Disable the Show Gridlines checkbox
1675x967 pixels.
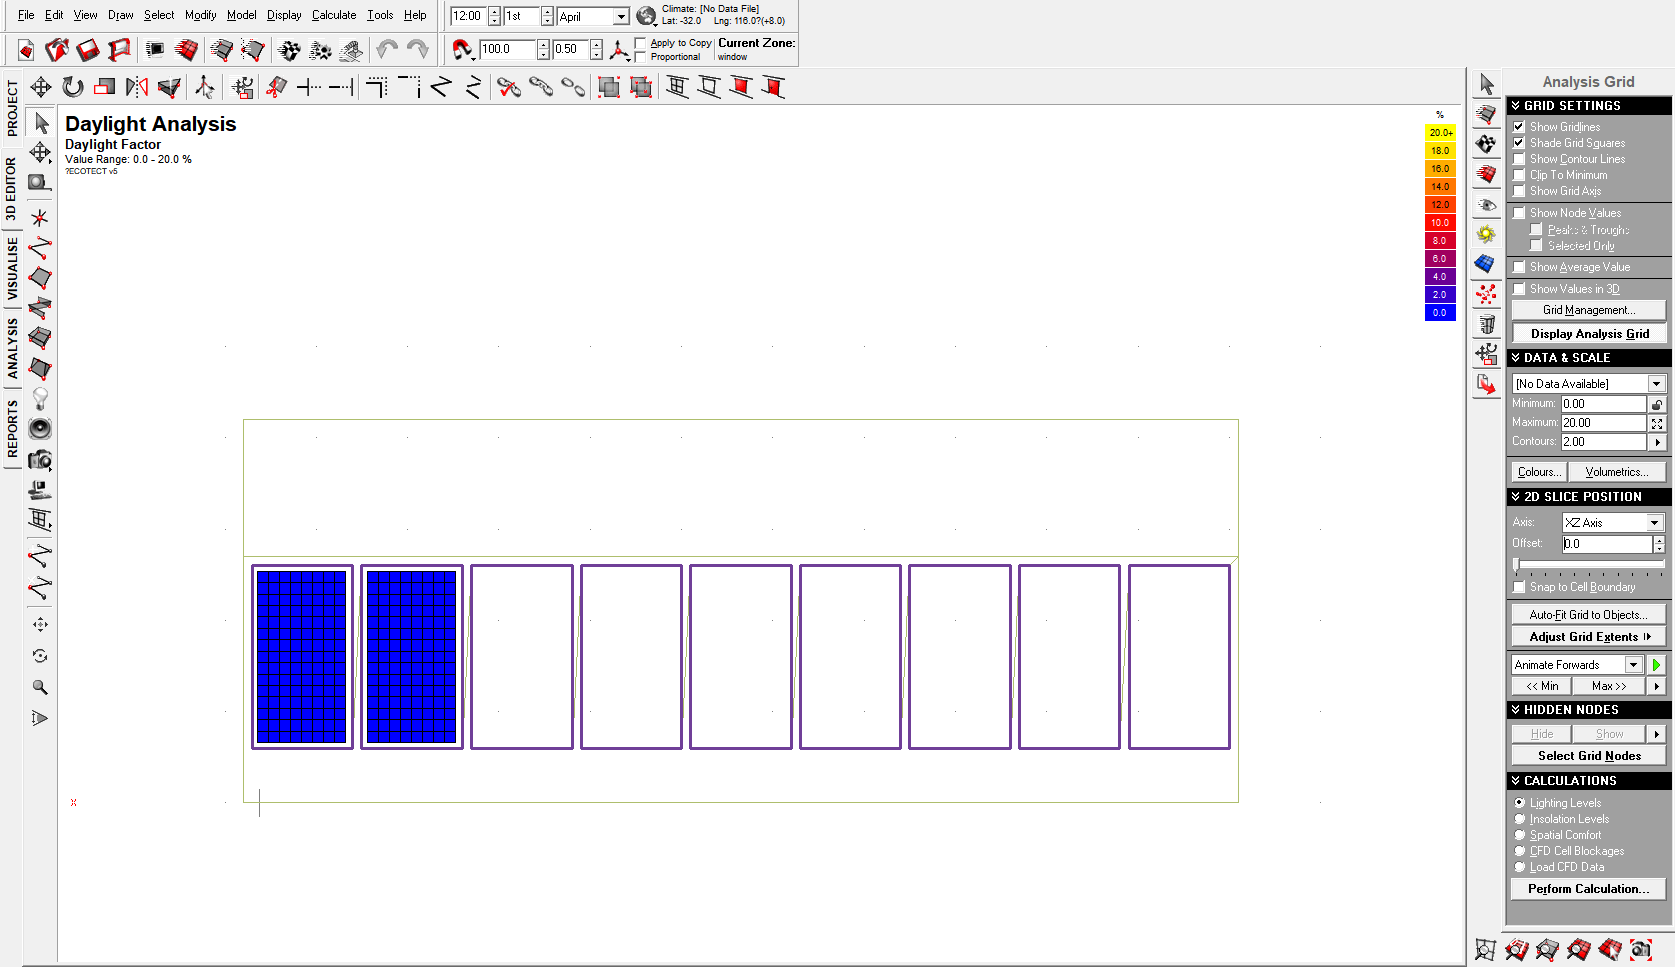coord(1519,127)
